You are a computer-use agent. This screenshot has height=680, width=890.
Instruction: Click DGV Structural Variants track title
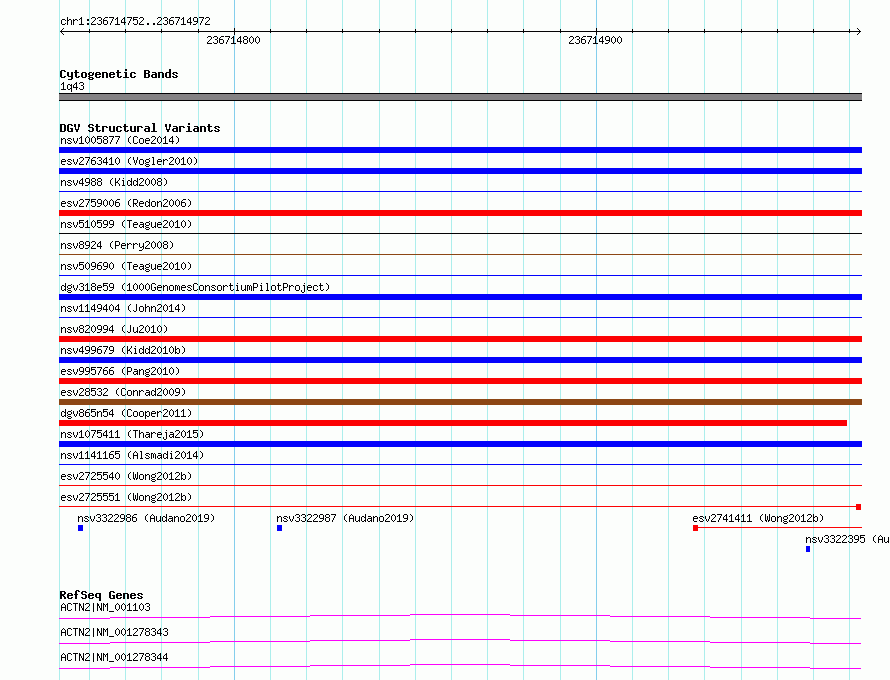point(140,128)
